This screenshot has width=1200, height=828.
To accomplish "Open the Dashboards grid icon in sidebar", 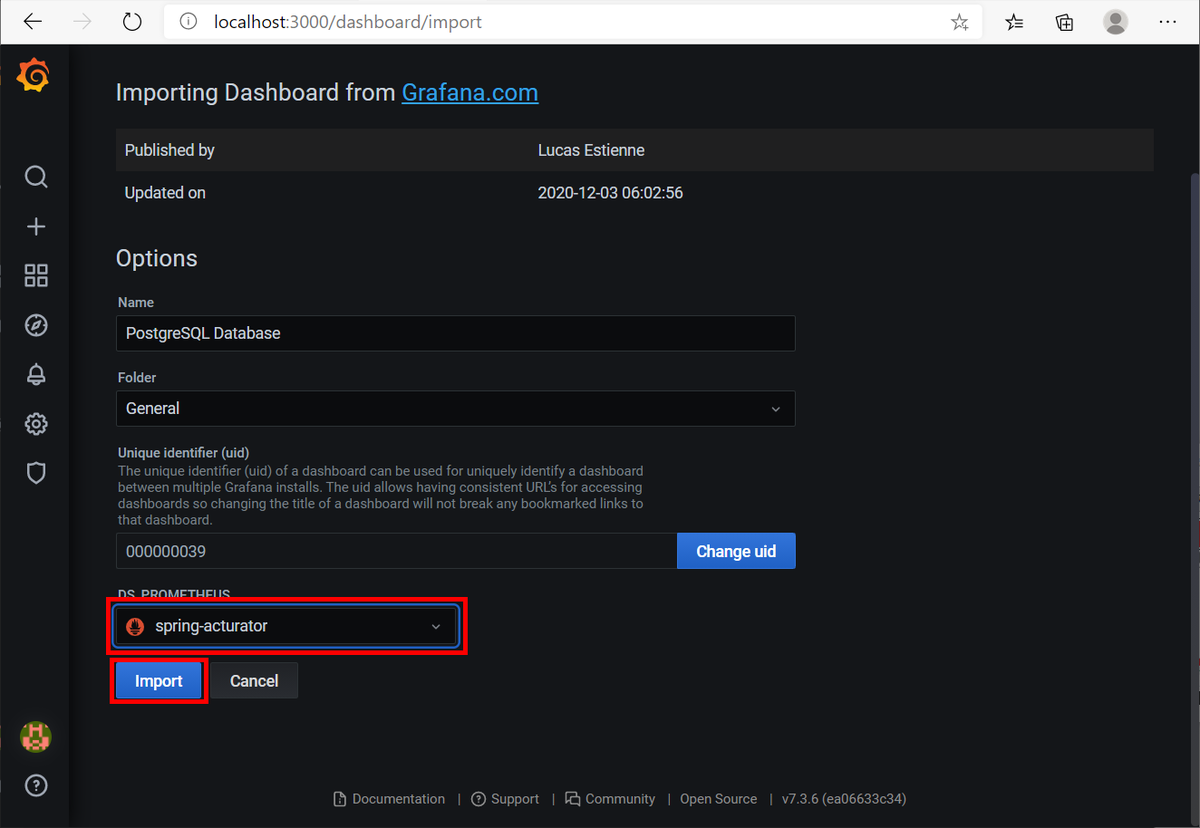I will 36,276.
